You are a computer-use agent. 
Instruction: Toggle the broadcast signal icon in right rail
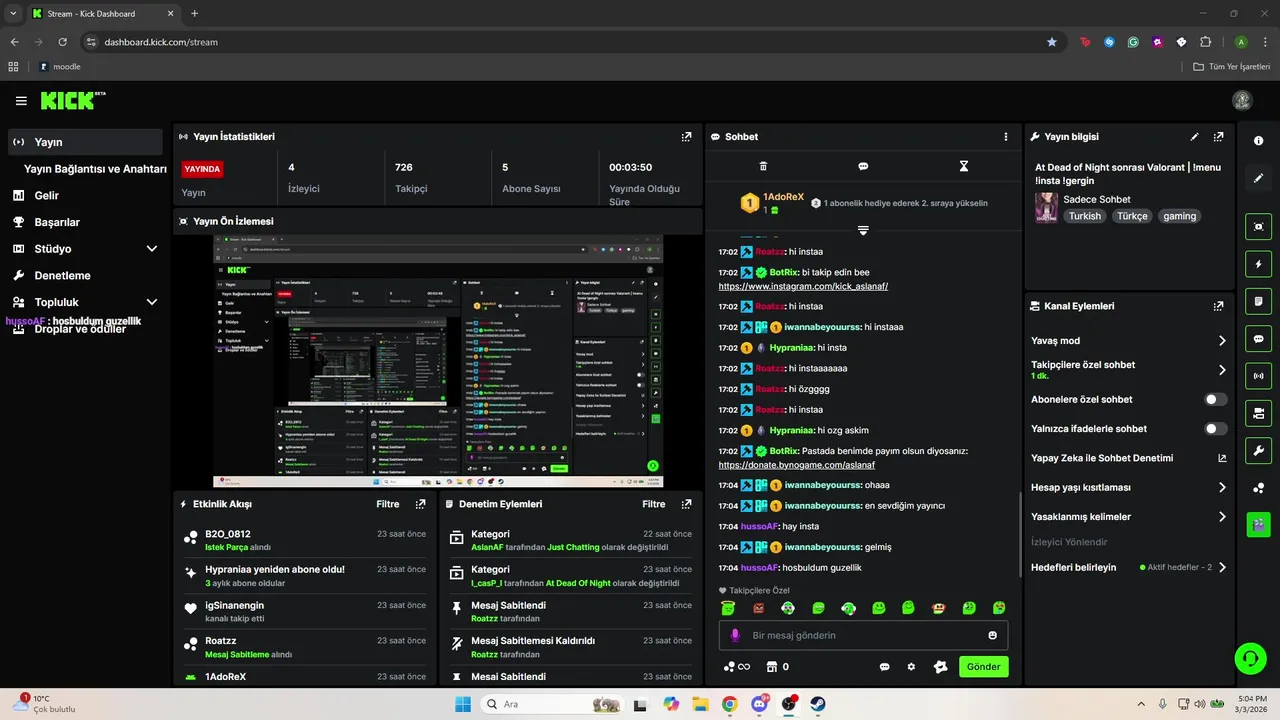[x=1258, y=376]
